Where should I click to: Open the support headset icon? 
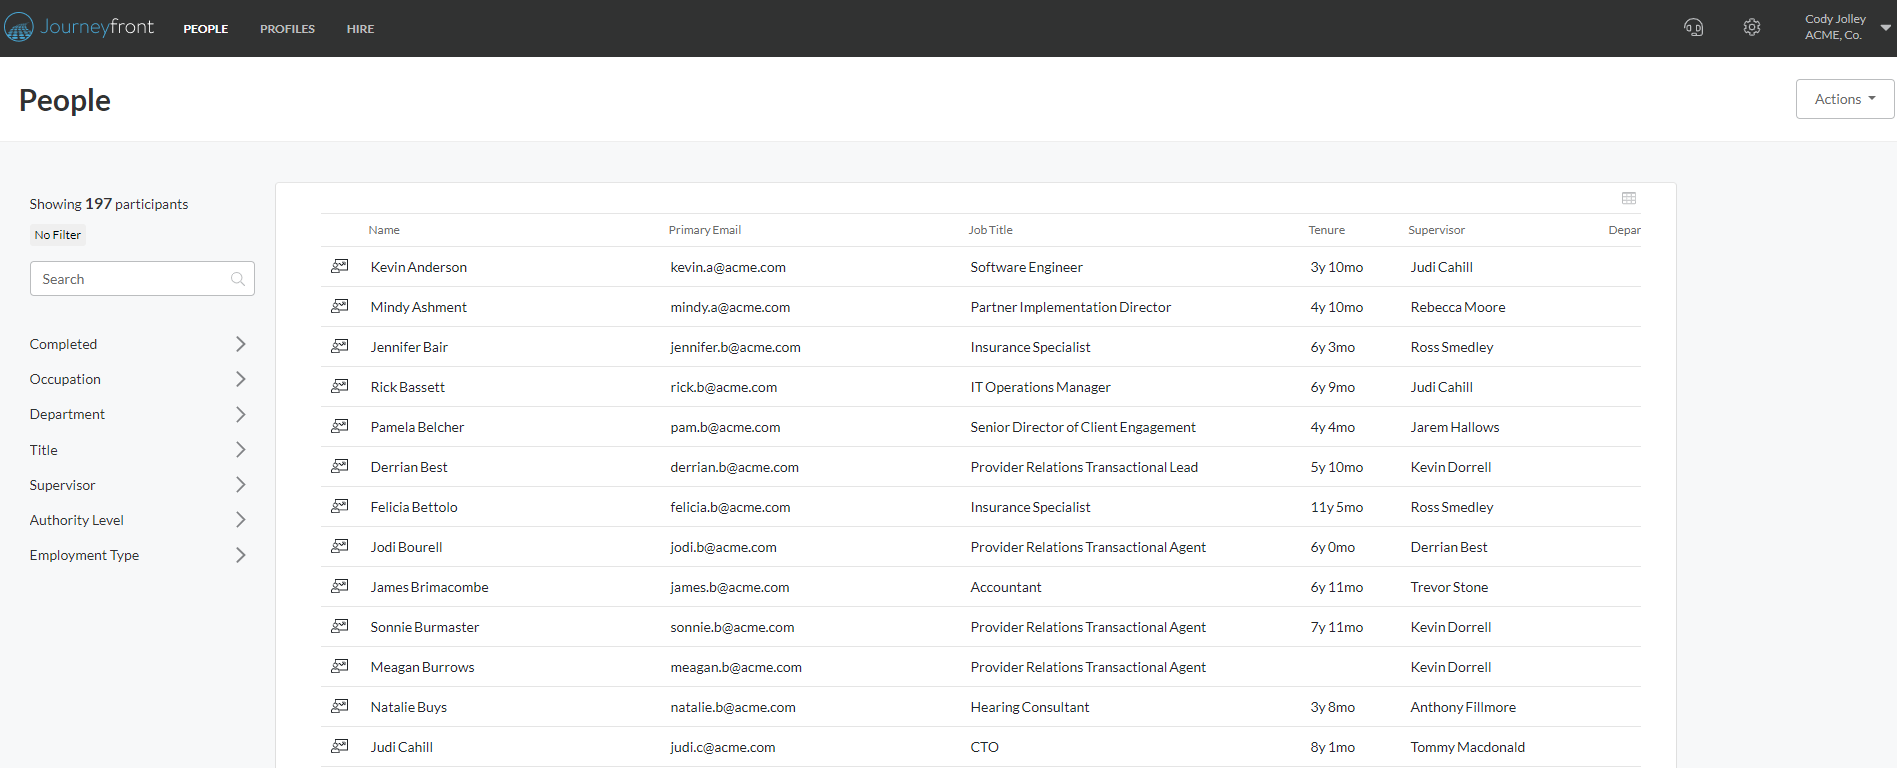coord(1693,27)
